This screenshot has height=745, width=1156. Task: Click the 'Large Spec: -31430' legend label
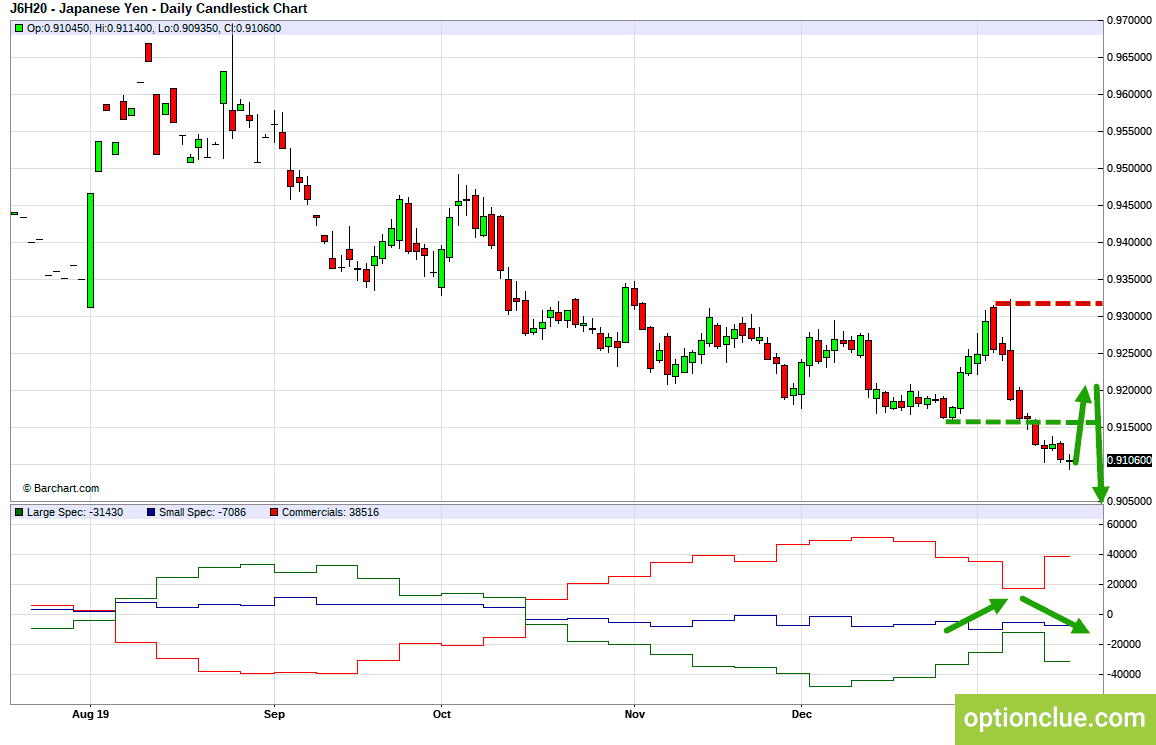pyautogui.click(x=74, y=512)
